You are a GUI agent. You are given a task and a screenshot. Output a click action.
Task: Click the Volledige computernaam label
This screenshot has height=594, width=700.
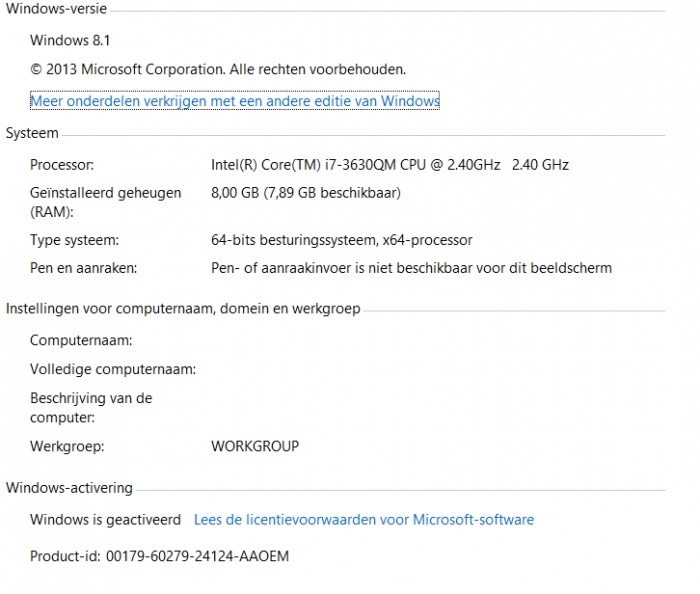tap(113, 370)
